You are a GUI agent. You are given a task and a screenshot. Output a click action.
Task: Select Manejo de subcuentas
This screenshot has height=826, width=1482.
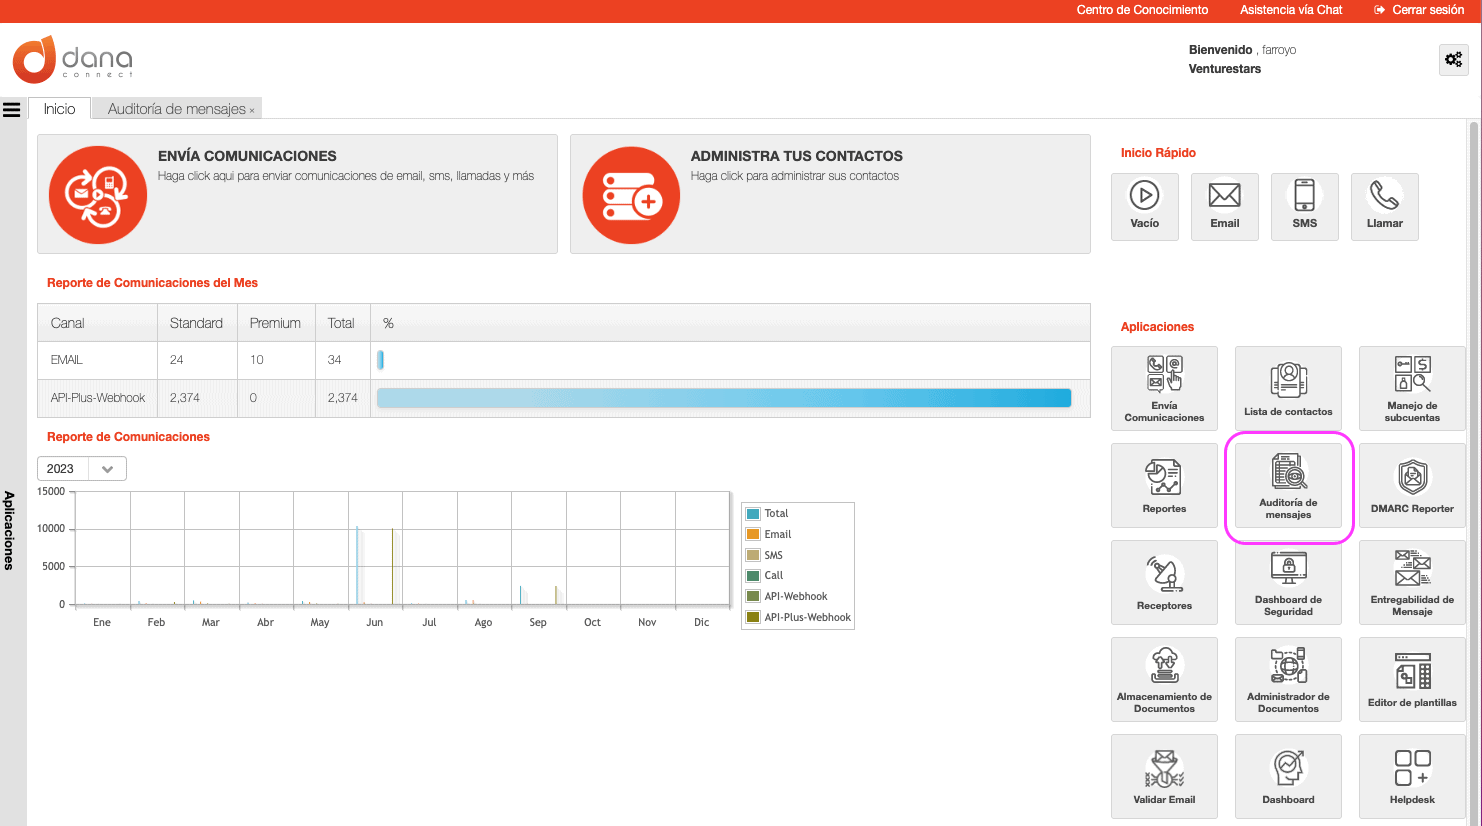(x=1412, y=388)
